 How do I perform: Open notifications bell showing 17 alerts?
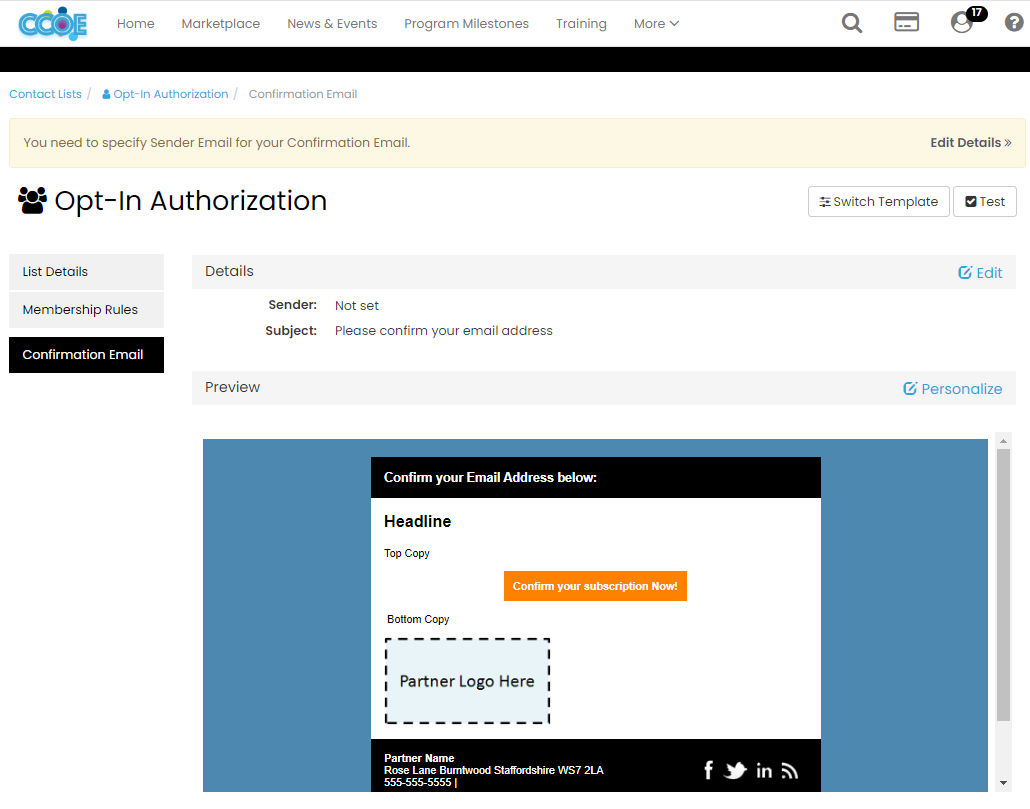pos(959,24)
